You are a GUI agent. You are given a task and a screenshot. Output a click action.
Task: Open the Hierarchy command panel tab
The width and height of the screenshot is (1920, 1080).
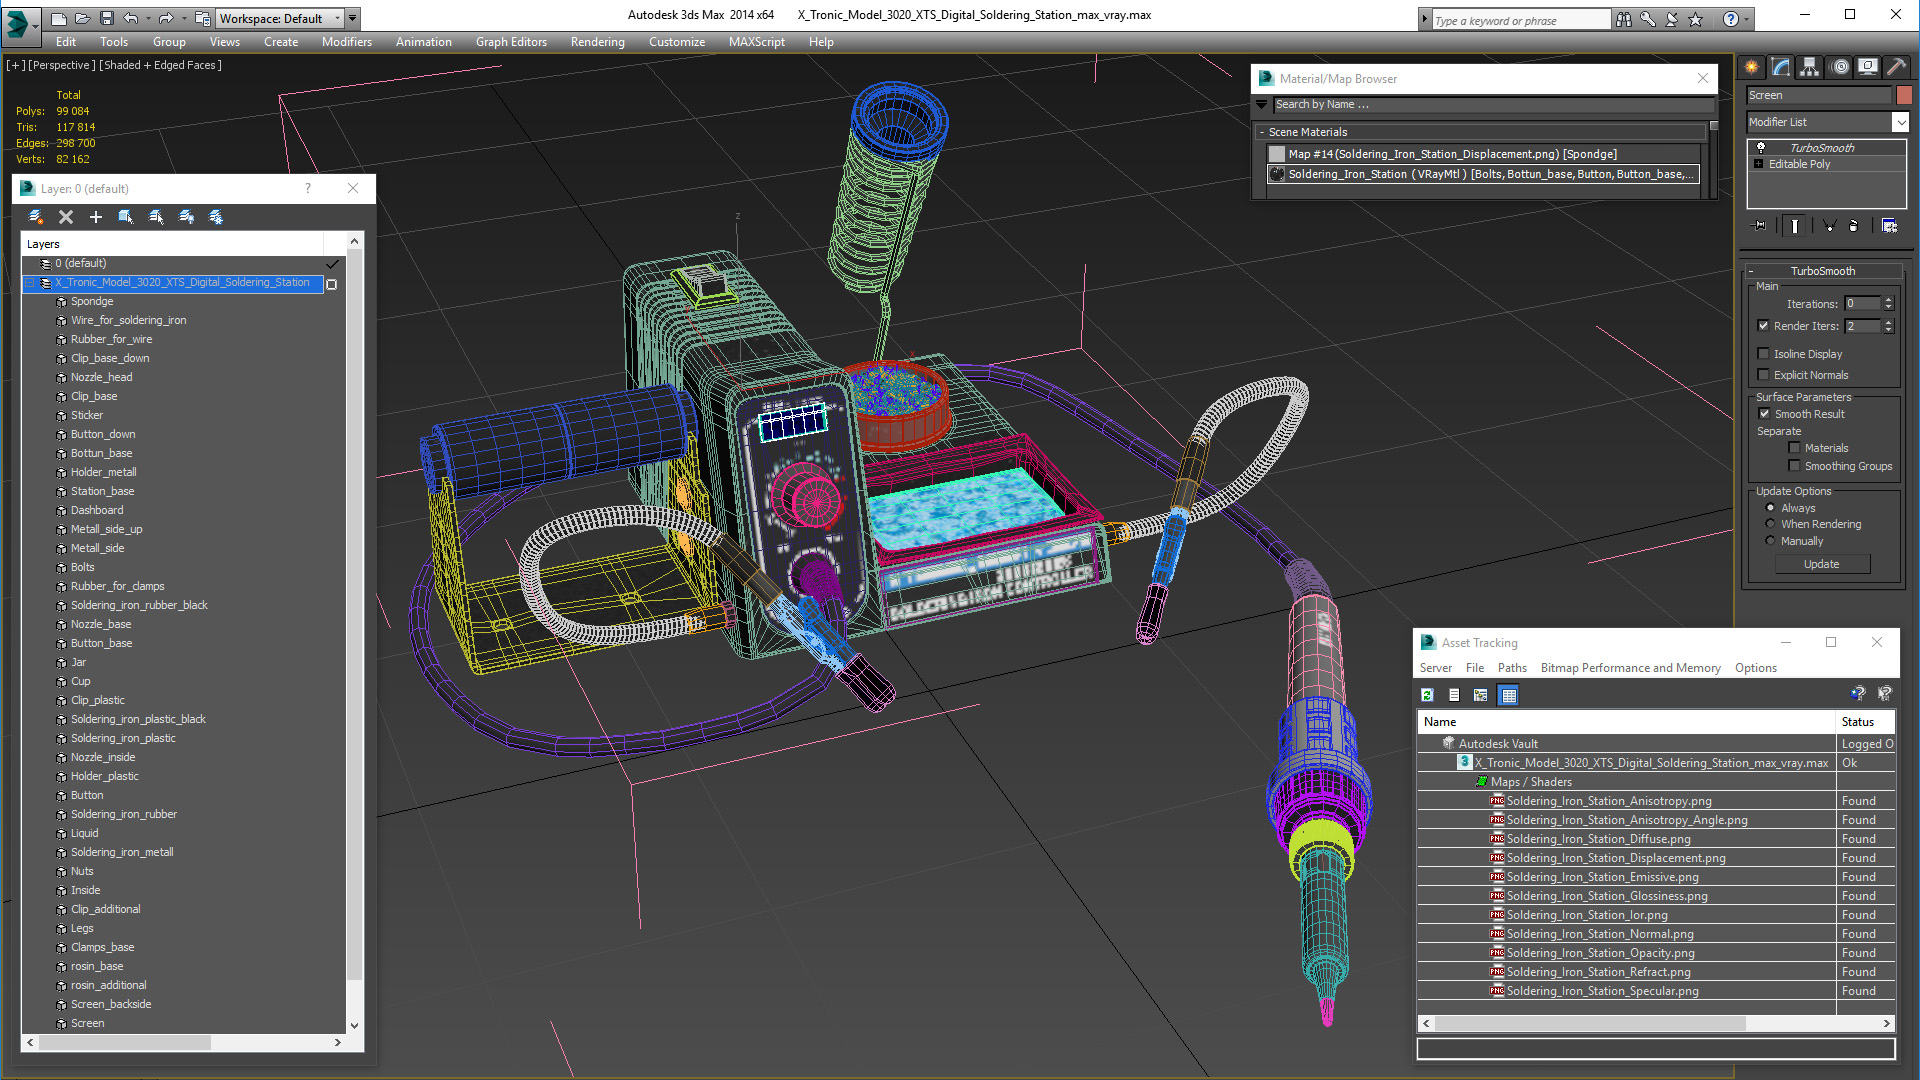pyautogui.click(x=1810, y=67)
